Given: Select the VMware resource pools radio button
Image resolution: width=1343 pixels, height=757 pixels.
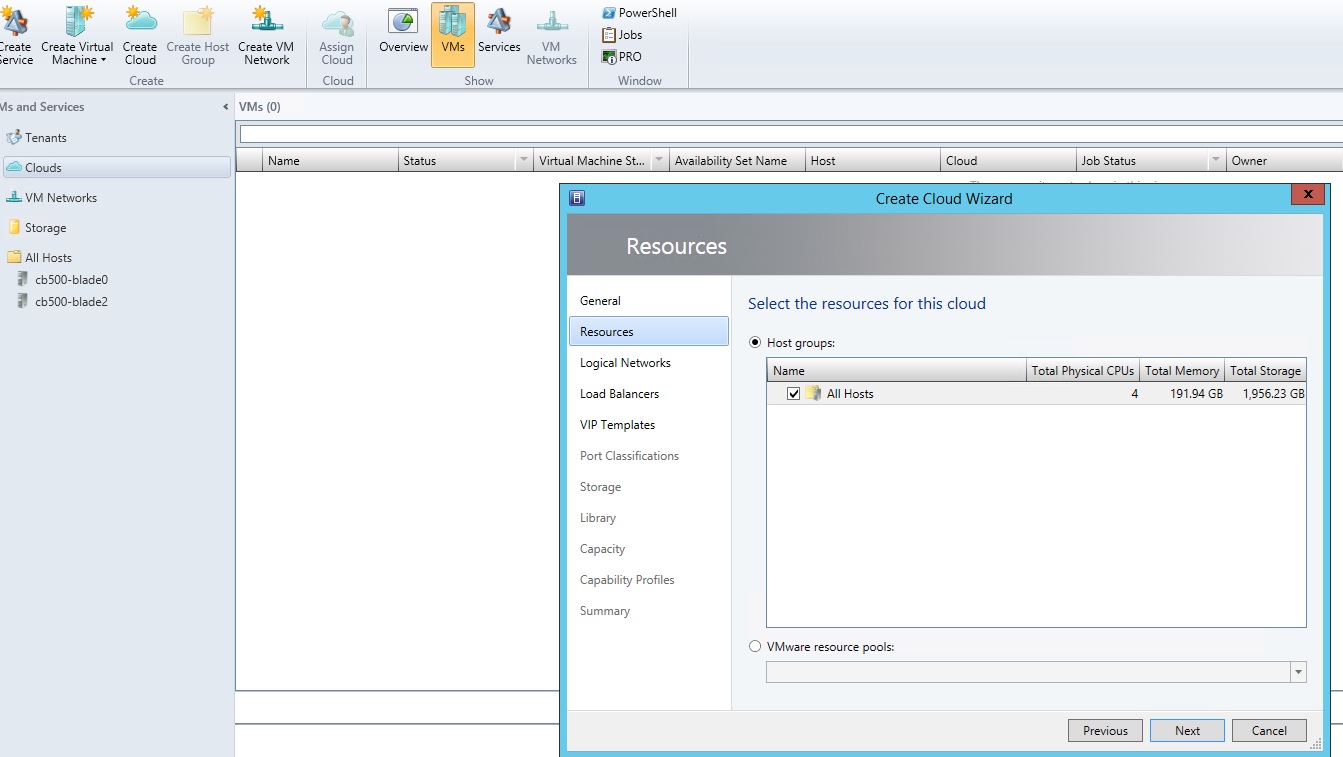Looking at the screenshot, I should tap(755, 647).
